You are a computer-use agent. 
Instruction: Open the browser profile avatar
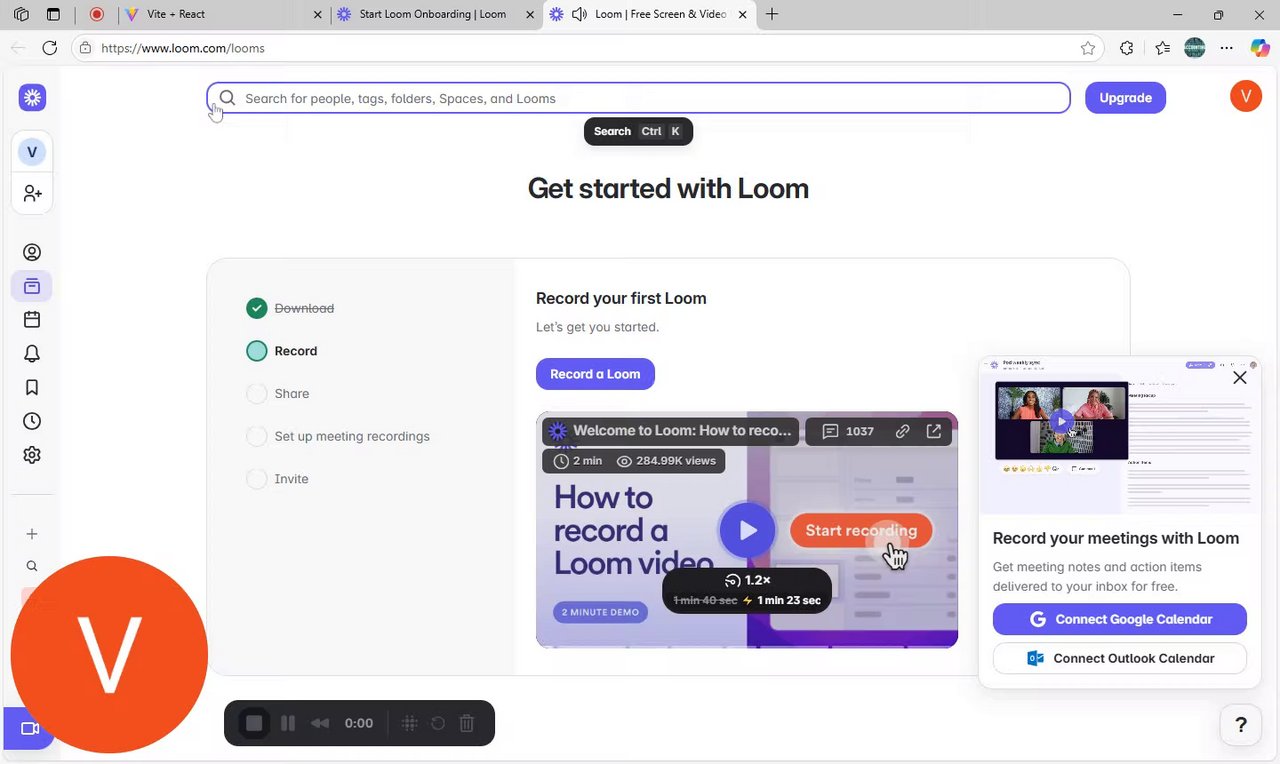point(1194,48)
